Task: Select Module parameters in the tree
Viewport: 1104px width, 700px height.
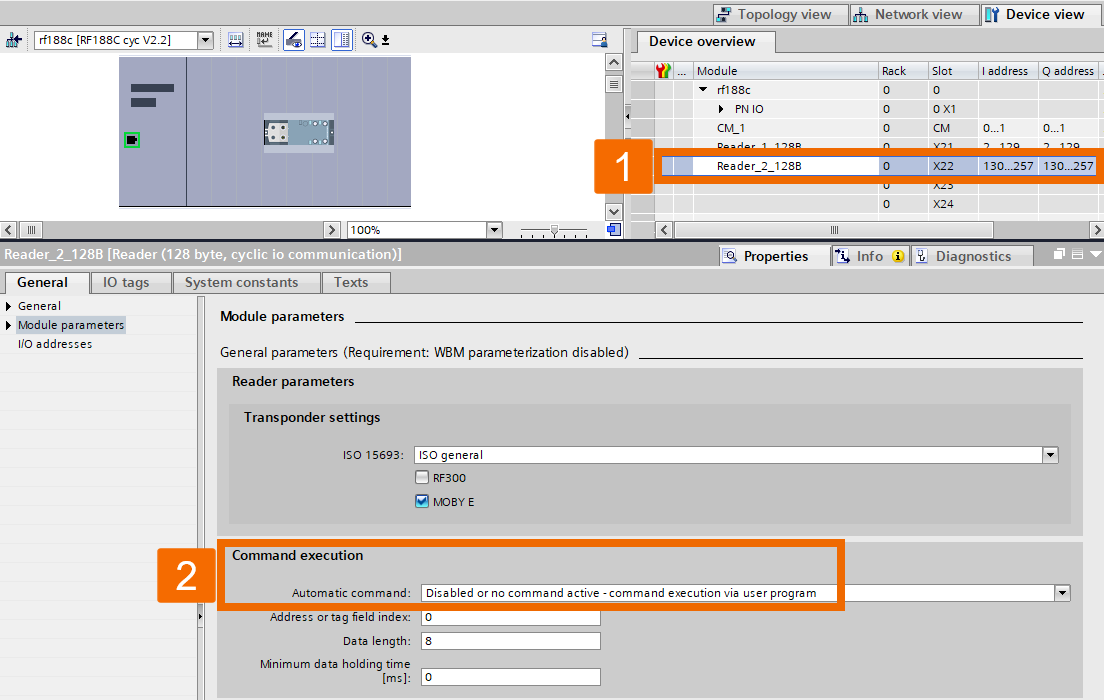Action: [71, 325]
